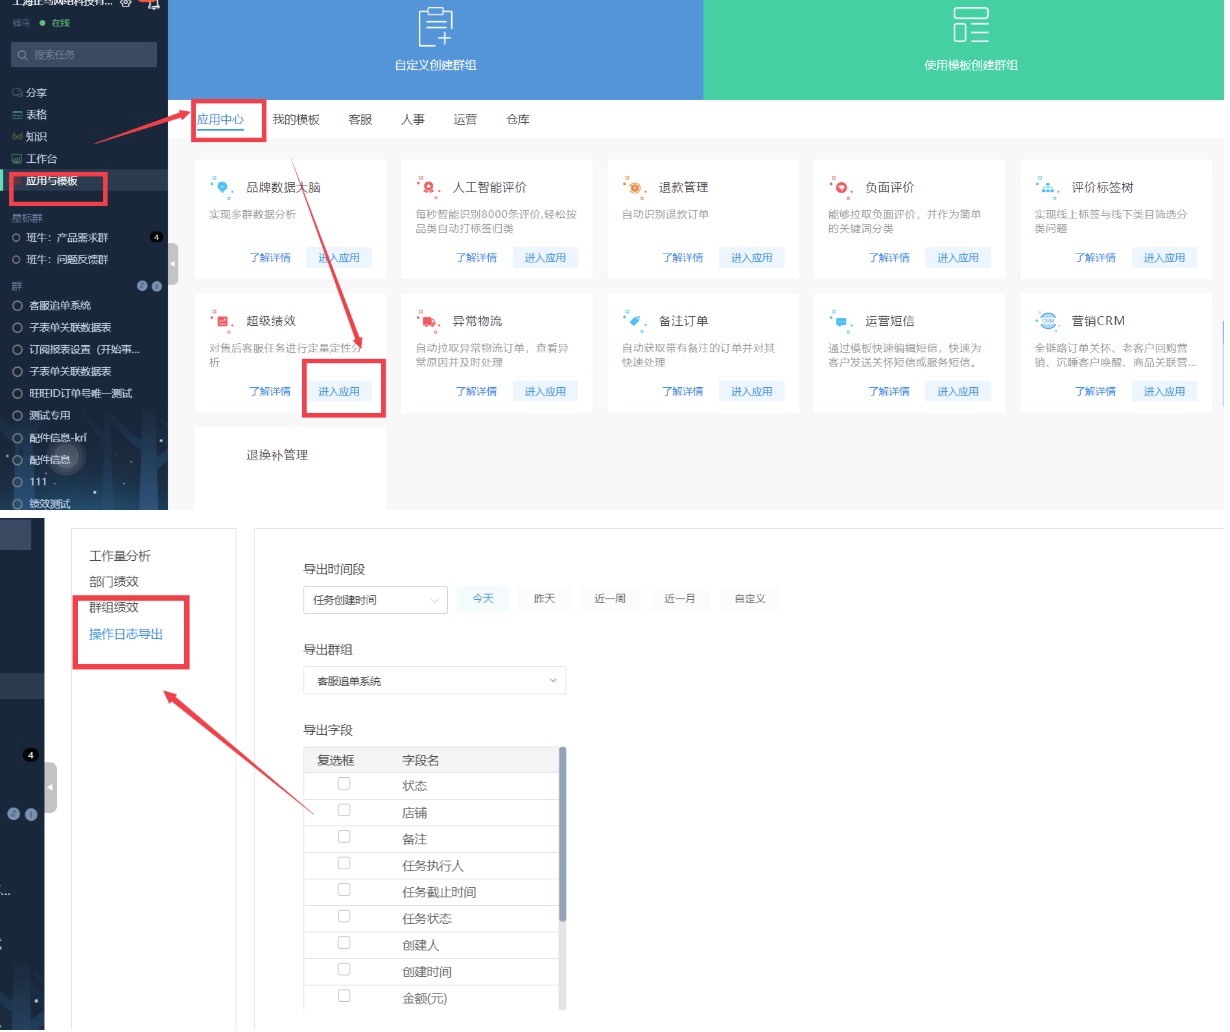Click the 使用模板创建群组 icon

tap(970, 26)
